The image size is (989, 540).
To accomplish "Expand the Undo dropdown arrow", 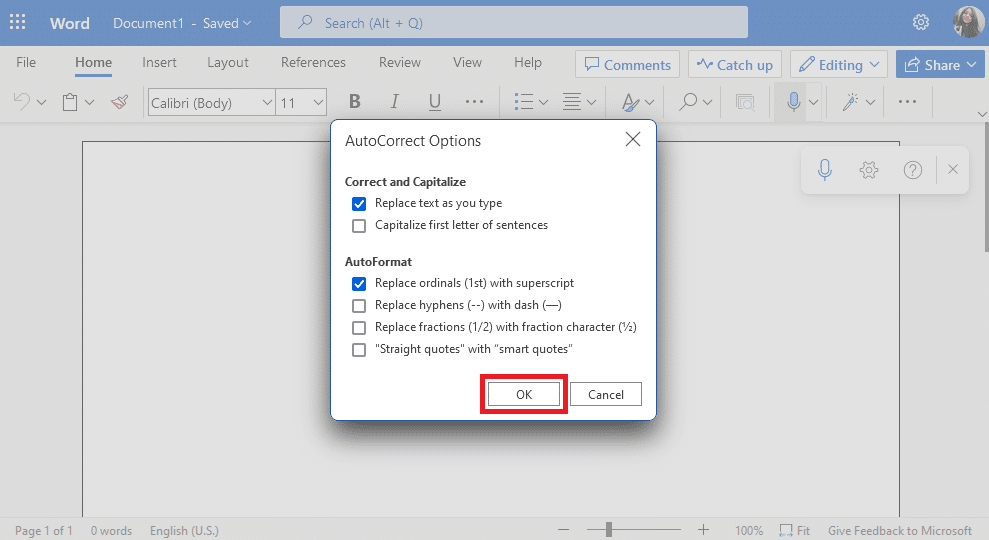I will click(42, 102).
